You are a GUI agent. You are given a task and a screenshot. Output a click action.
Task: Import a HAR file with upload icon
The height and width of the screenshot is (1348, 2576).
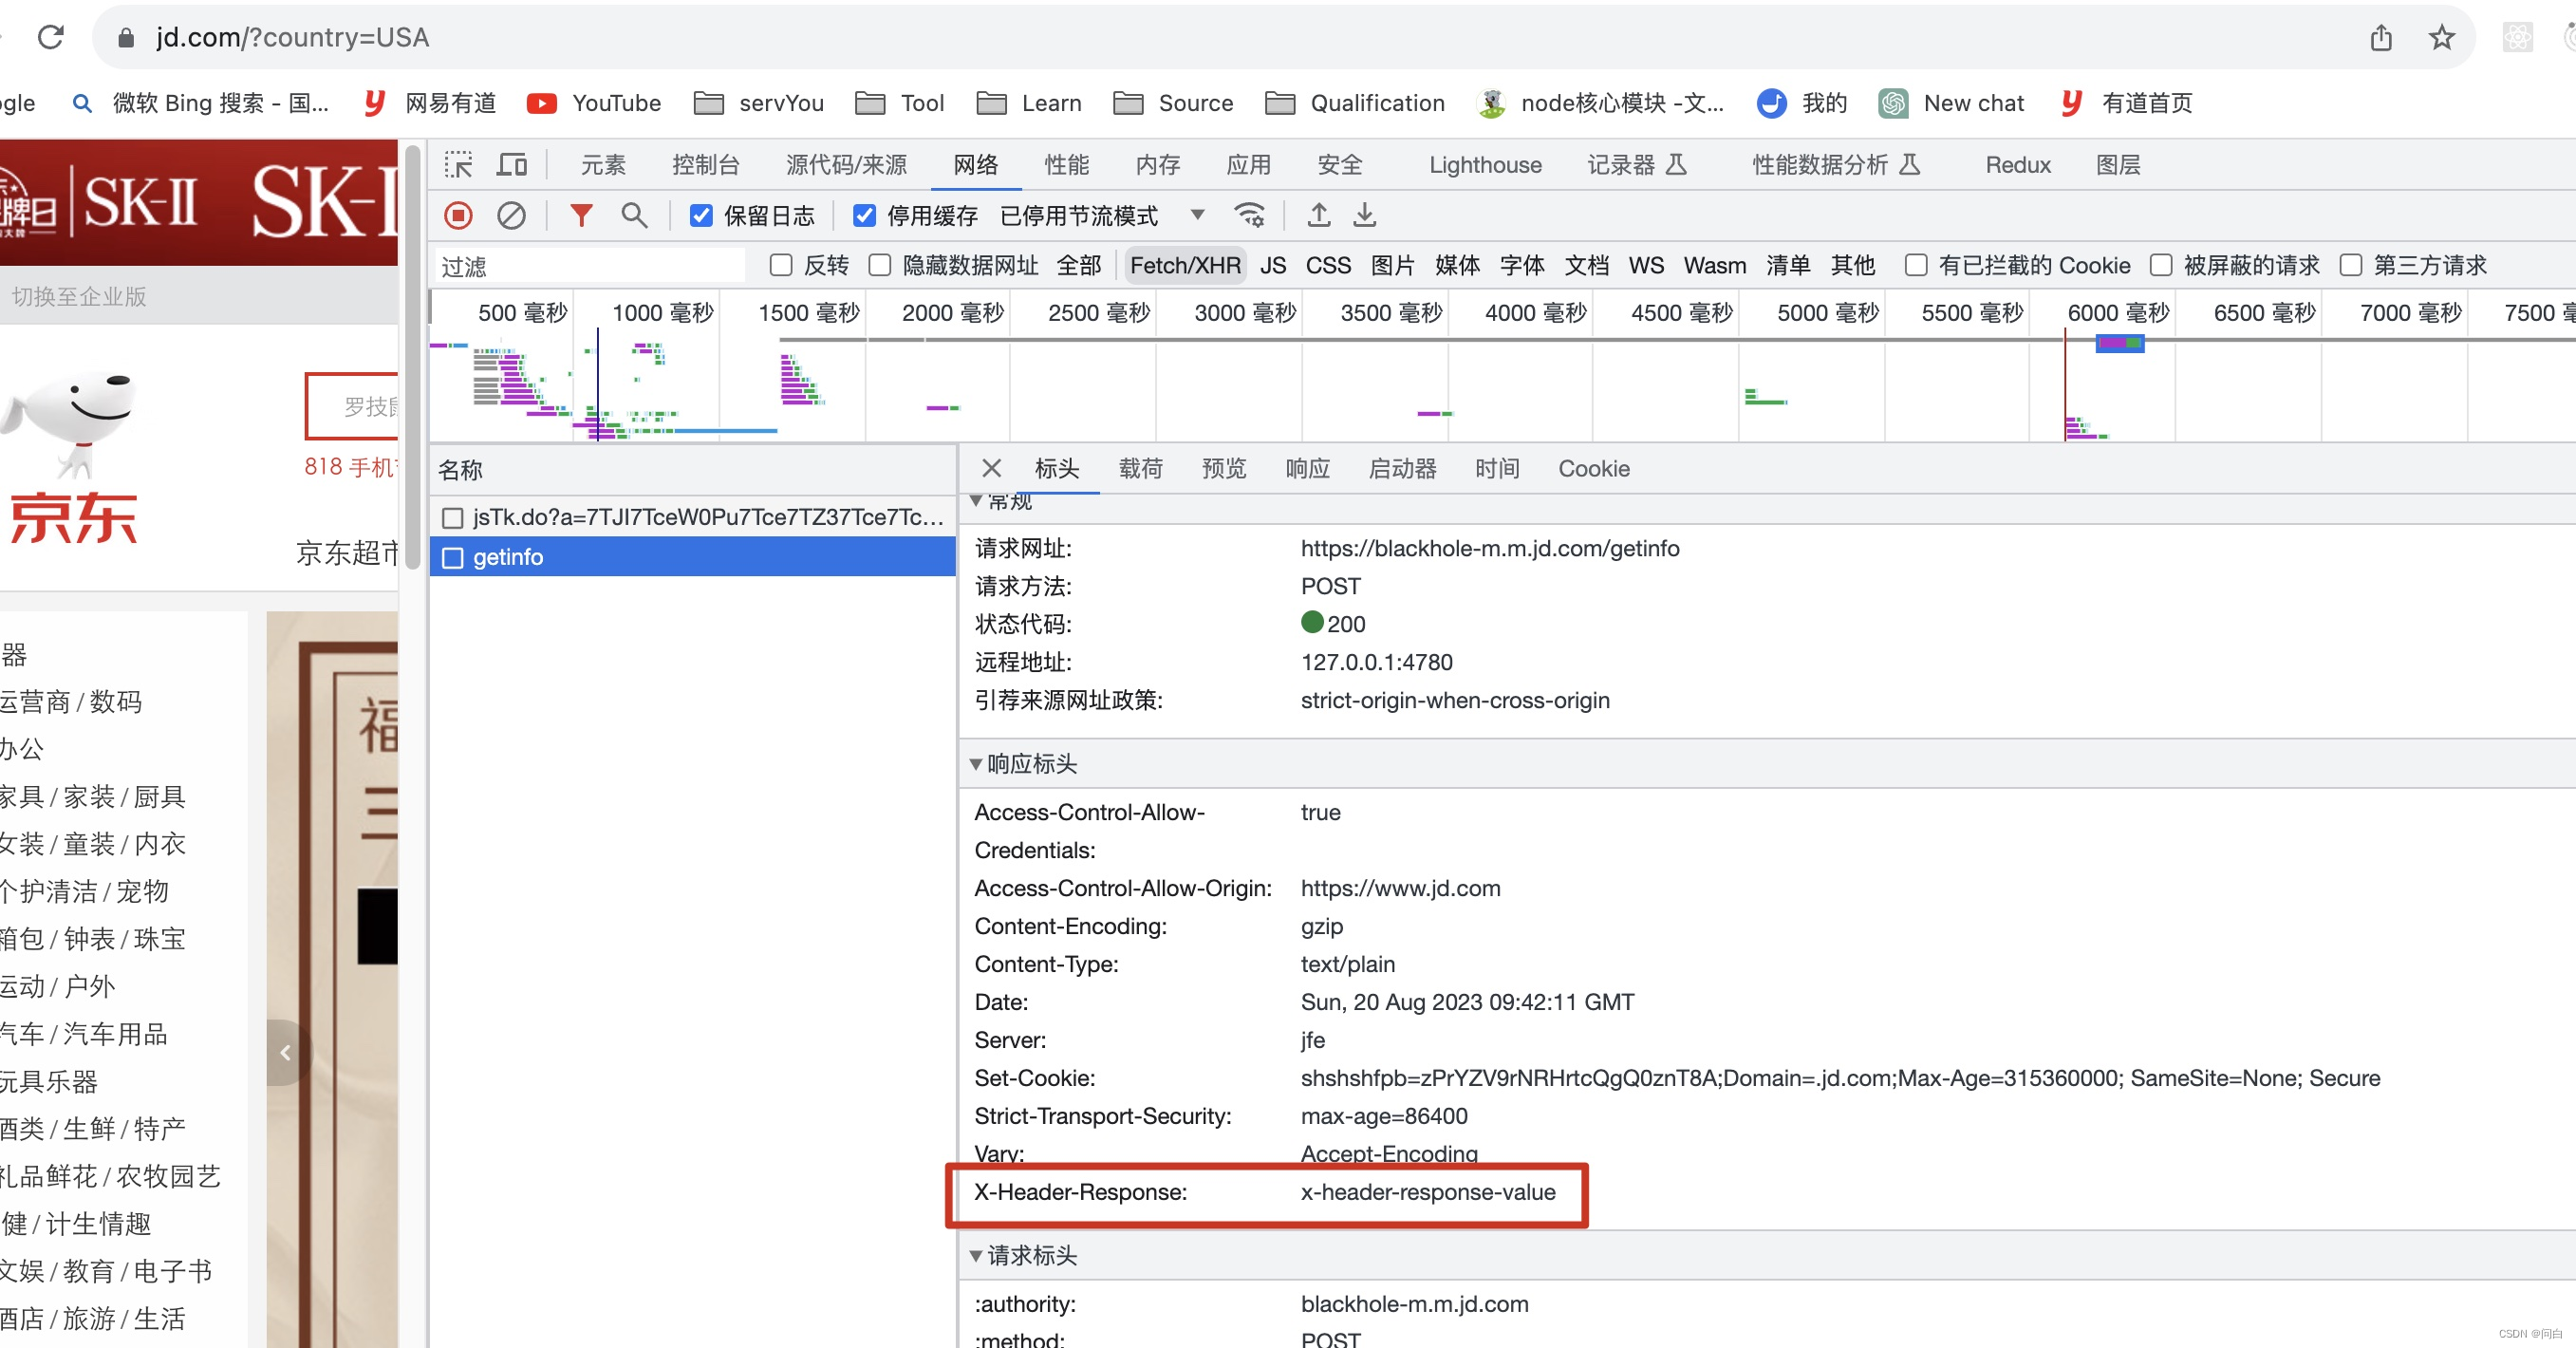(1319, 215)
